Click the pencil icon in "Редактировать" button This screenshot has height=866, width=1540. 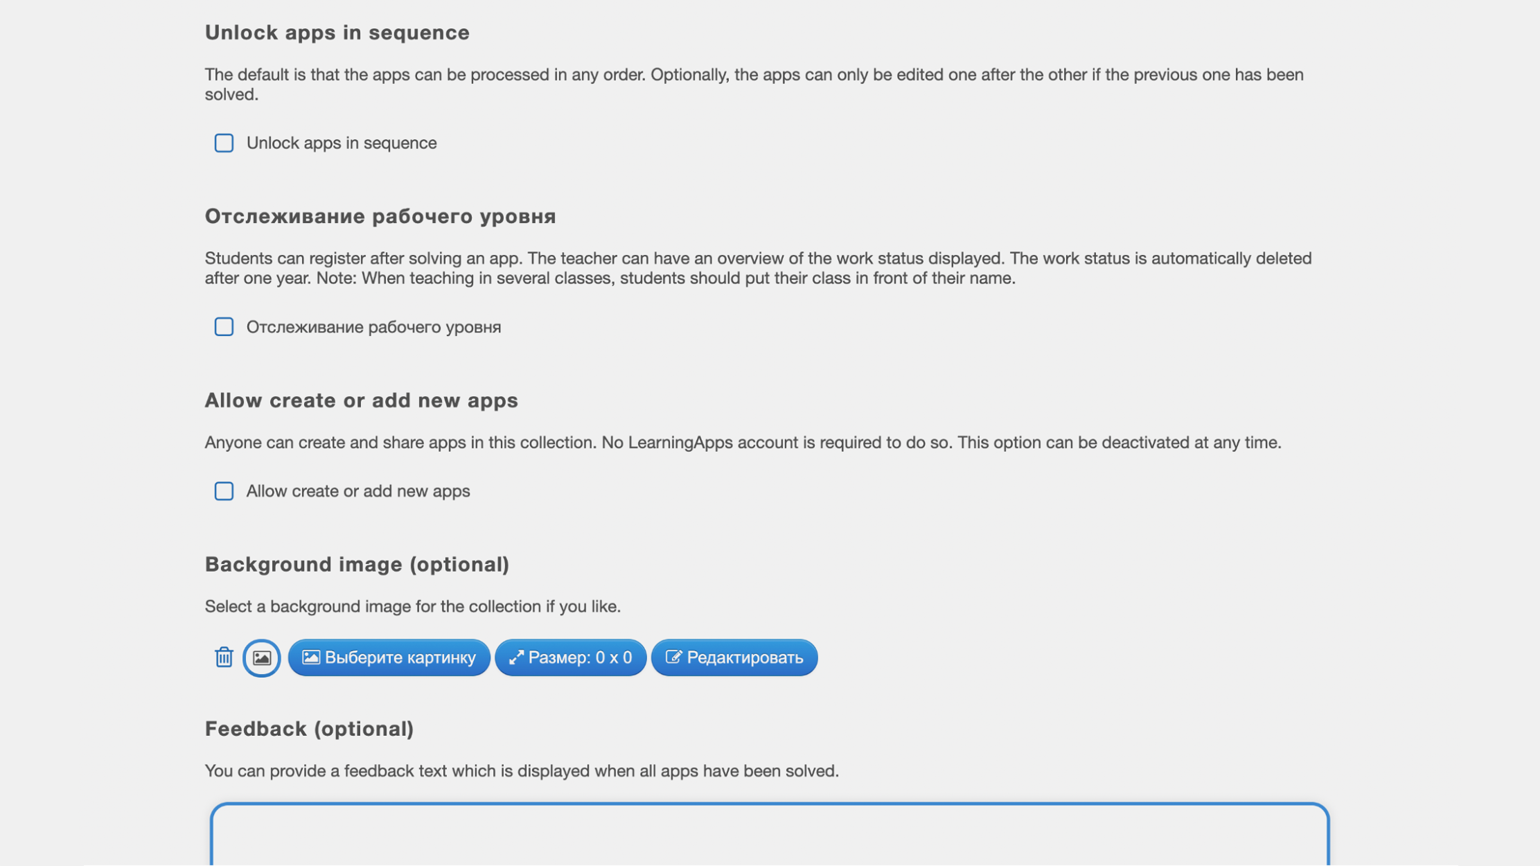coord(674,657)
